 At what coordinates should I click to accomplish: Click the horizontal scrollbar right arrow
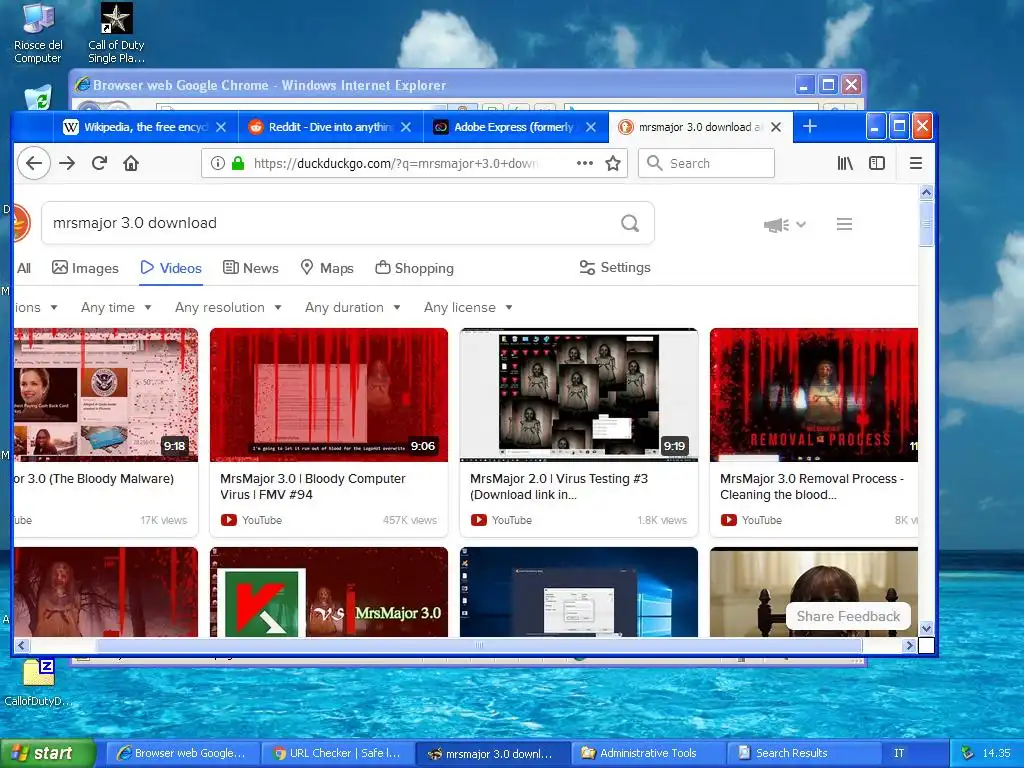coord(909,646)
